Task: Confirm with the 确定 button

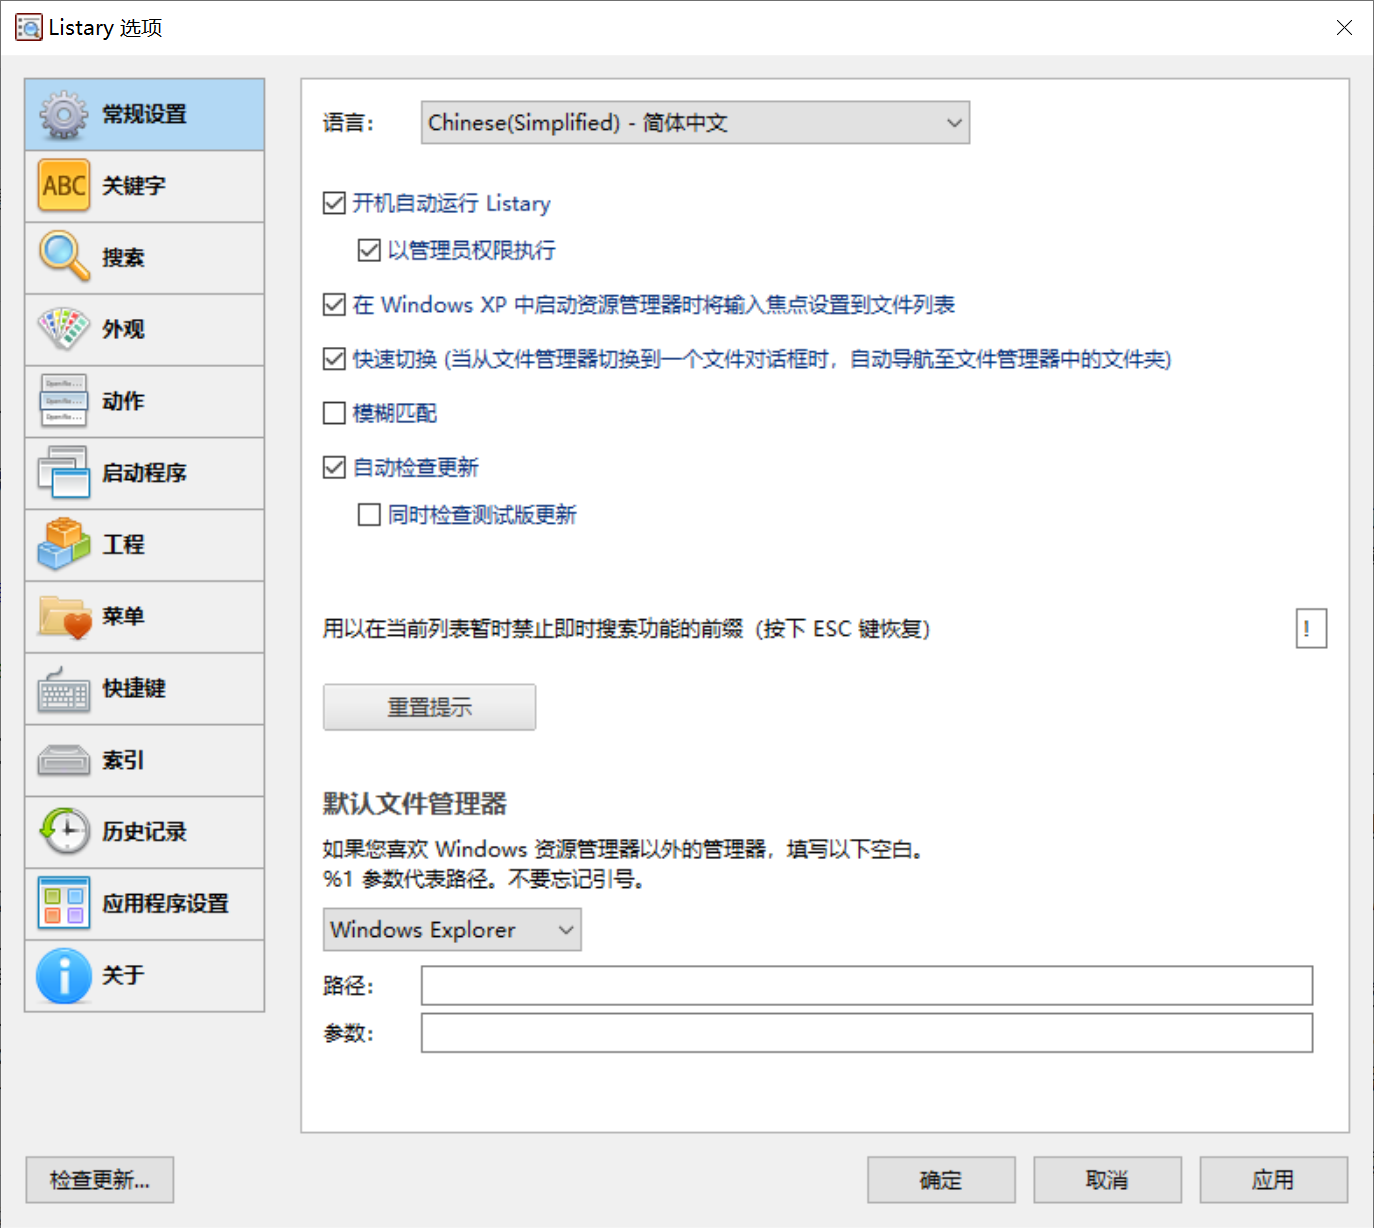Action: pos(941,1180)
